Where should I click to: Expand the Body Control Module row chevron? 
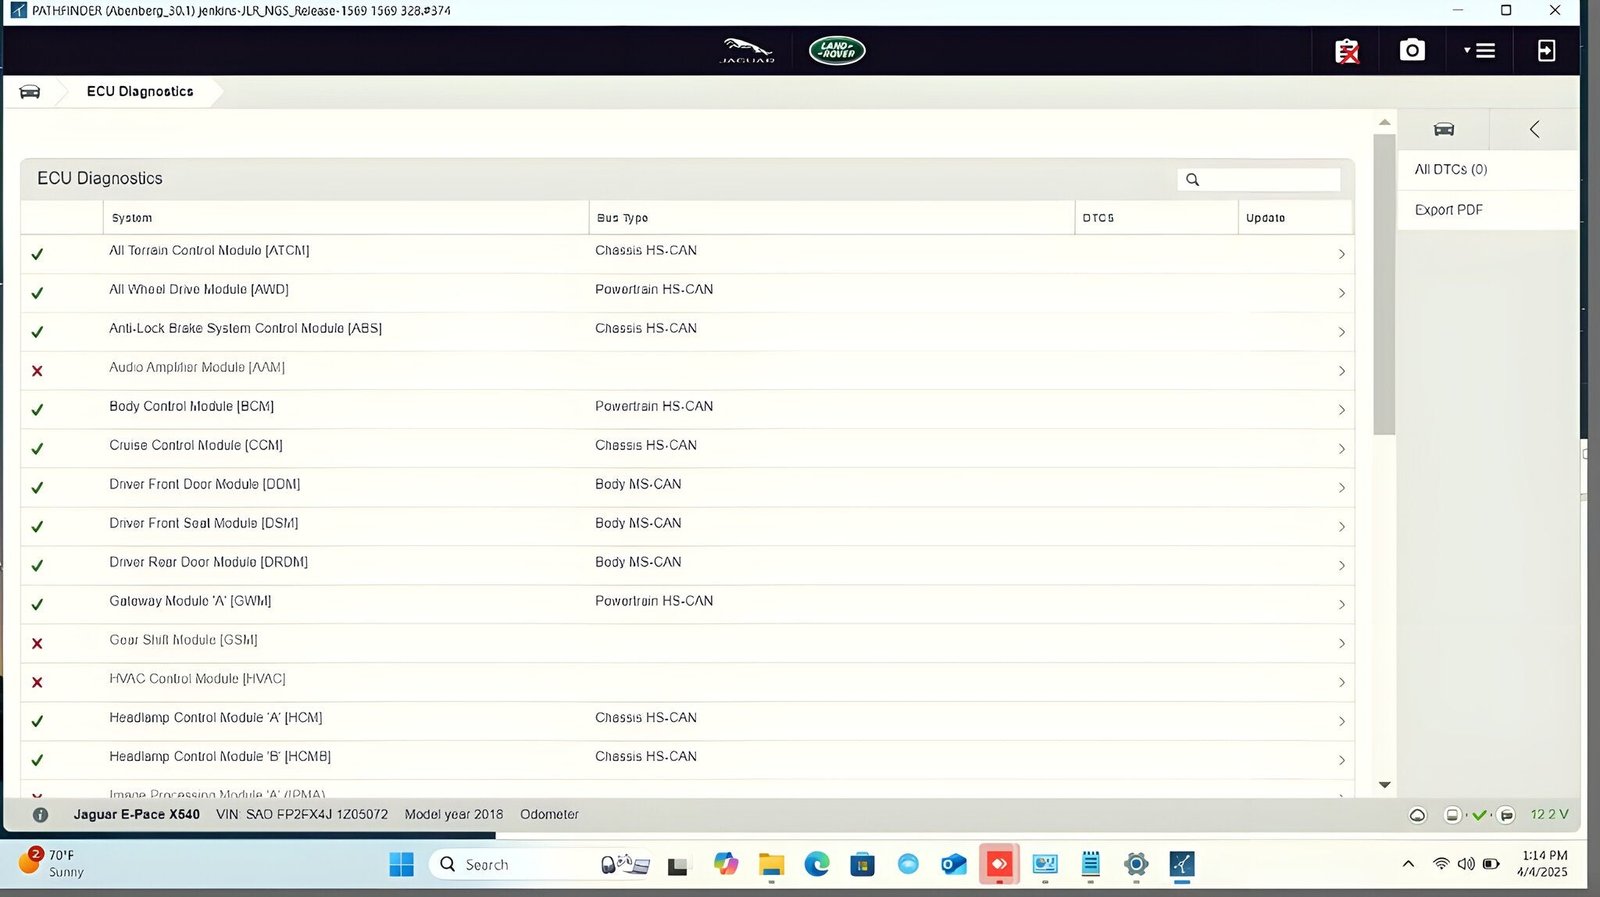coord(1341,410)
